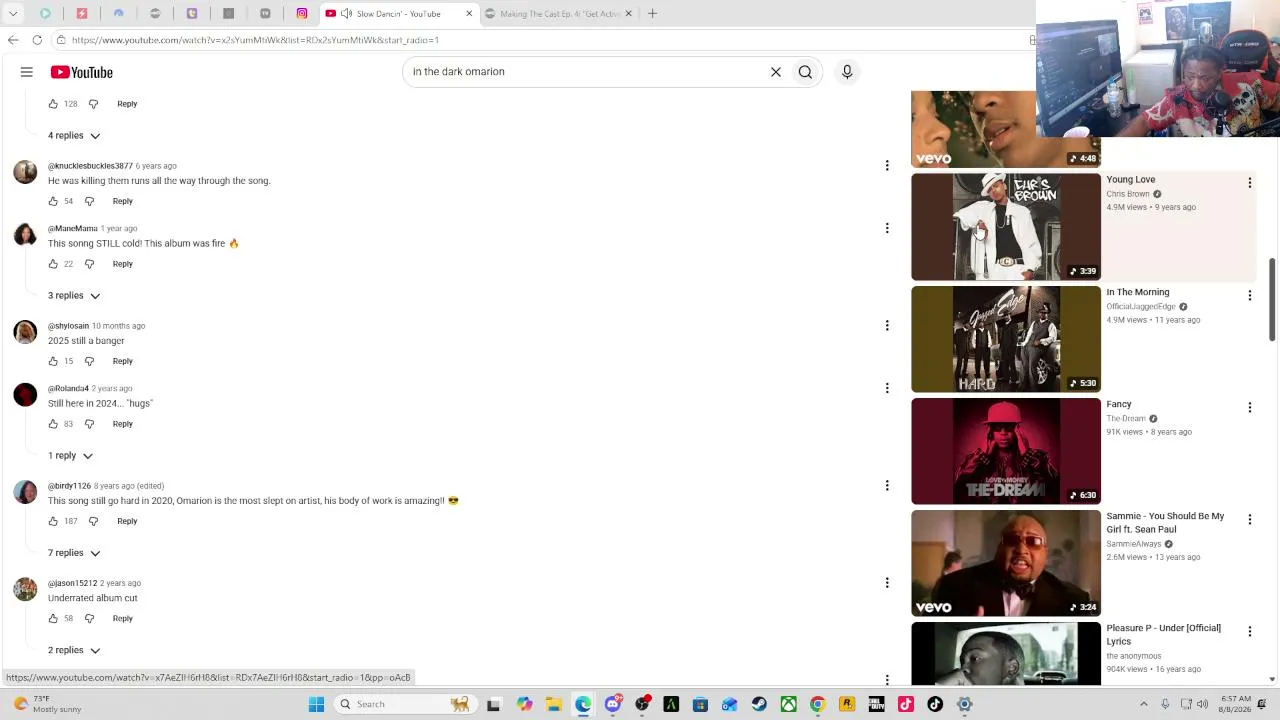This screenshot has height=720, width=1280.
Task: Play the Jagged Edge In The Morning thumbnail
Action: [1006, 339]
